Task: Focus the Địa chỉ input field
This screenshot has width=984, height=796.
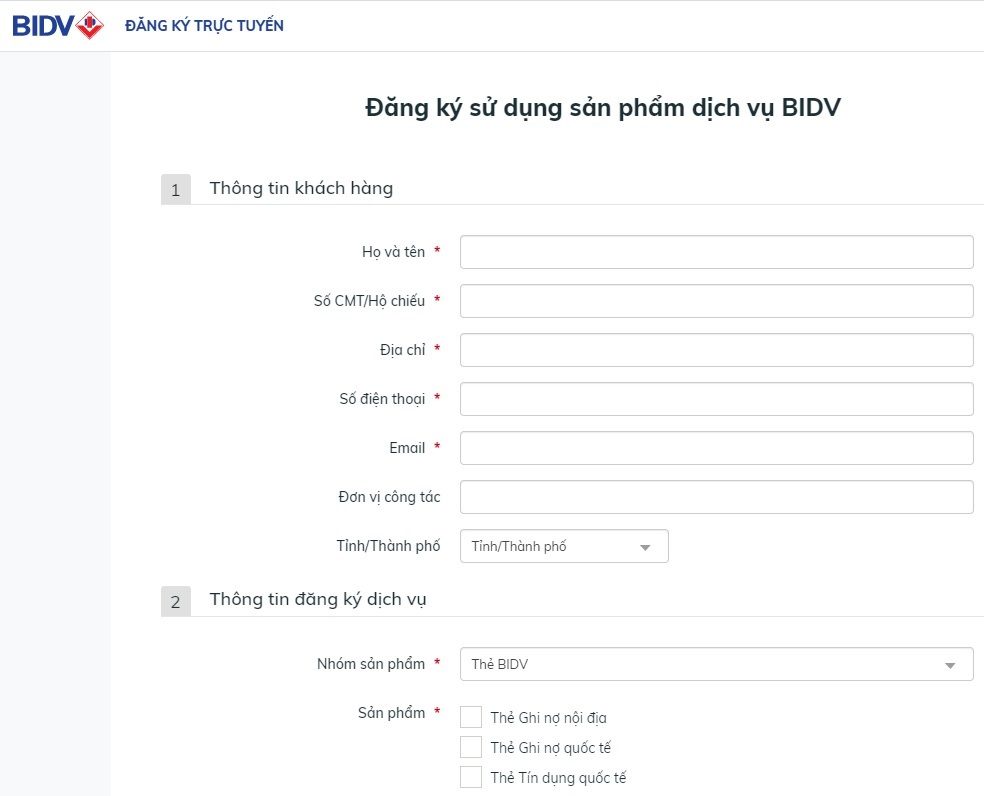Action: [x=716, y=350]
